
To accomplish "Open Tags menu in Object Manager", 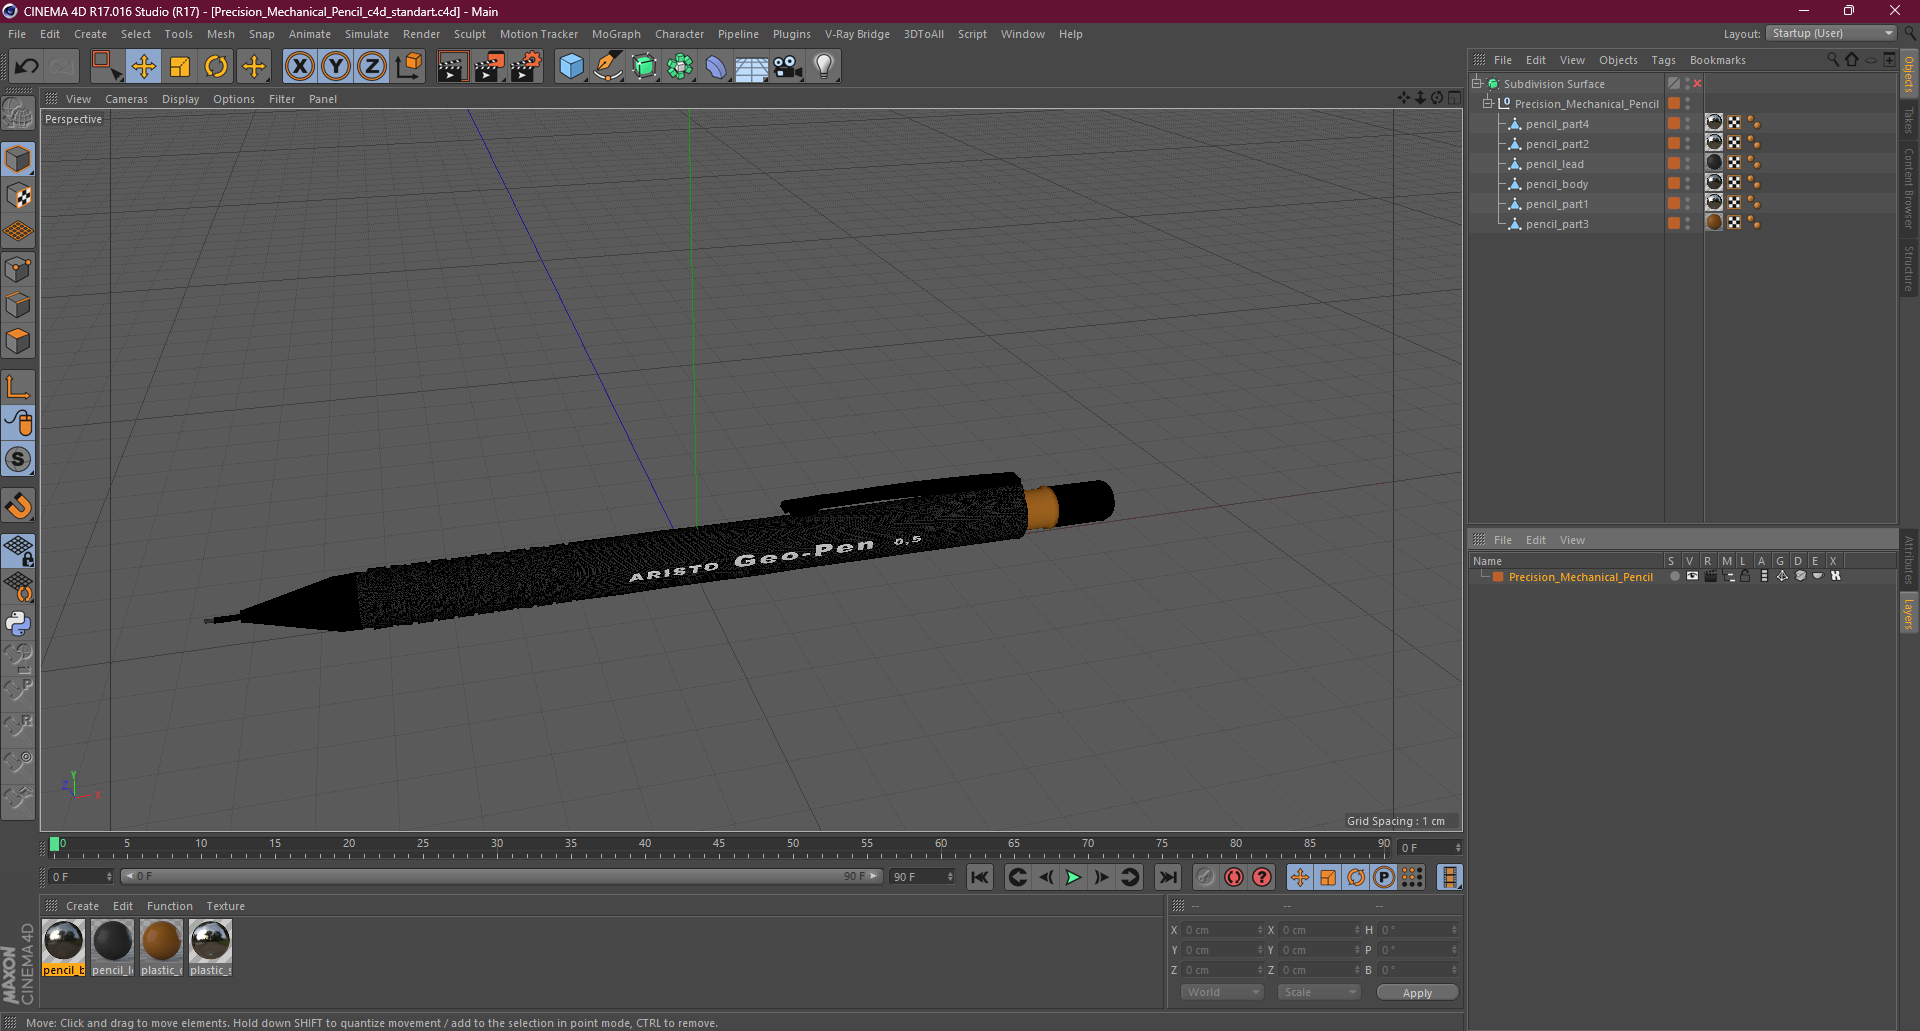I will pyautogui.click(x=1663, y=60).
